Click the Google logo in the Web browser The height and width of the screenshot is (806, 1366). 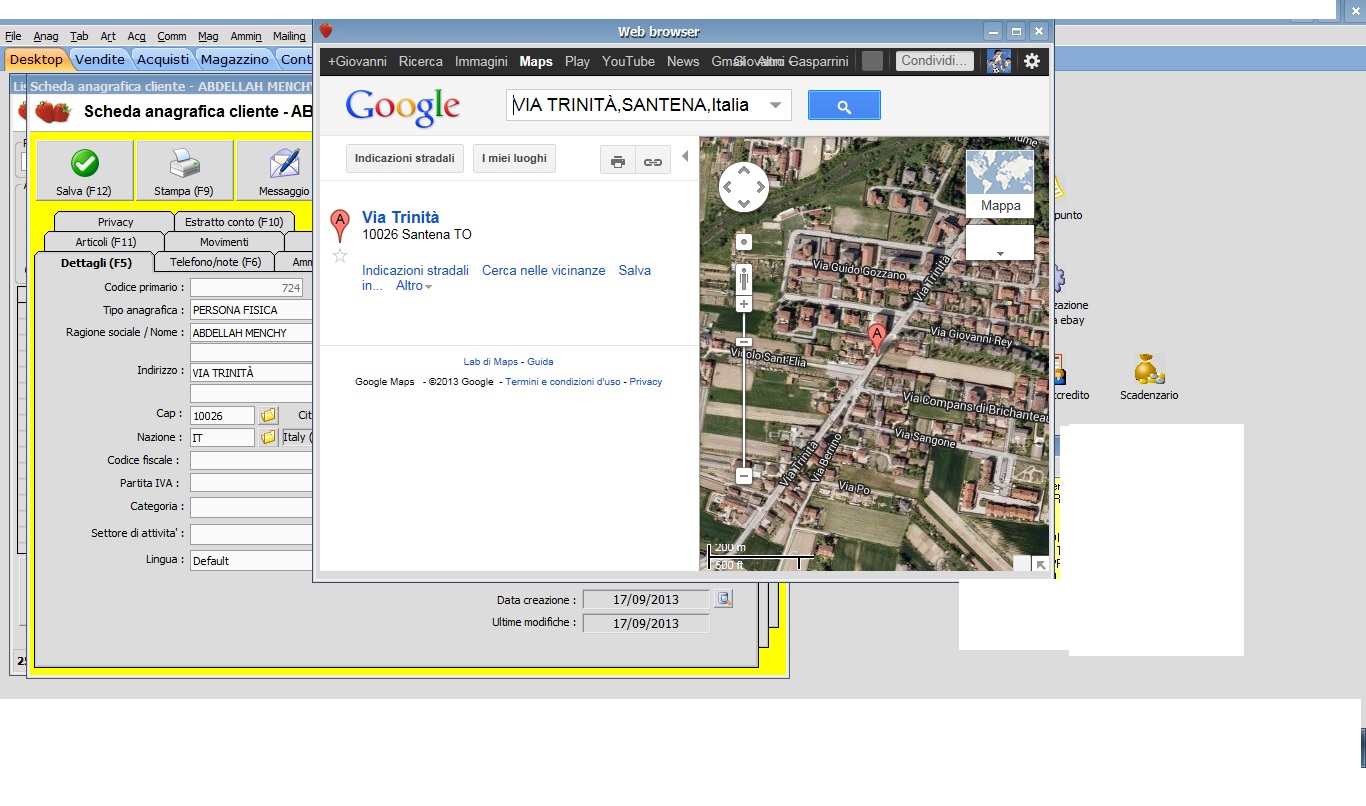coord(403,106)
